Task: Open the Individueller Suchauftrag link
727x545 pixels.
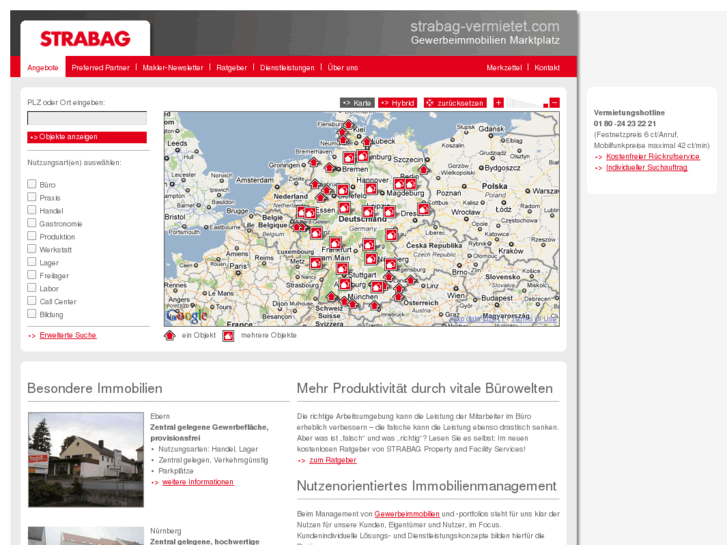Action: coord(647,167)
